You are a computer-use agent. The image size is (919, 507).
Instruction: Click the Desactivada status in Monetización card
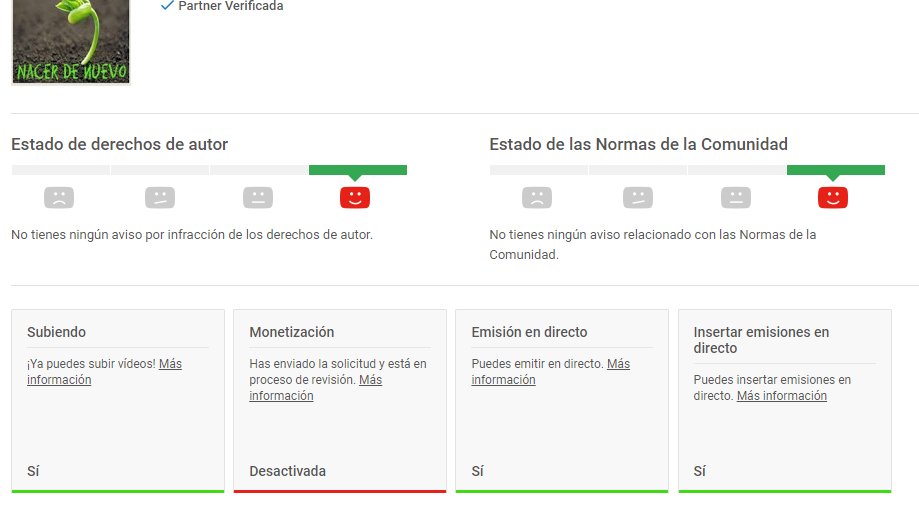(287, 471)
